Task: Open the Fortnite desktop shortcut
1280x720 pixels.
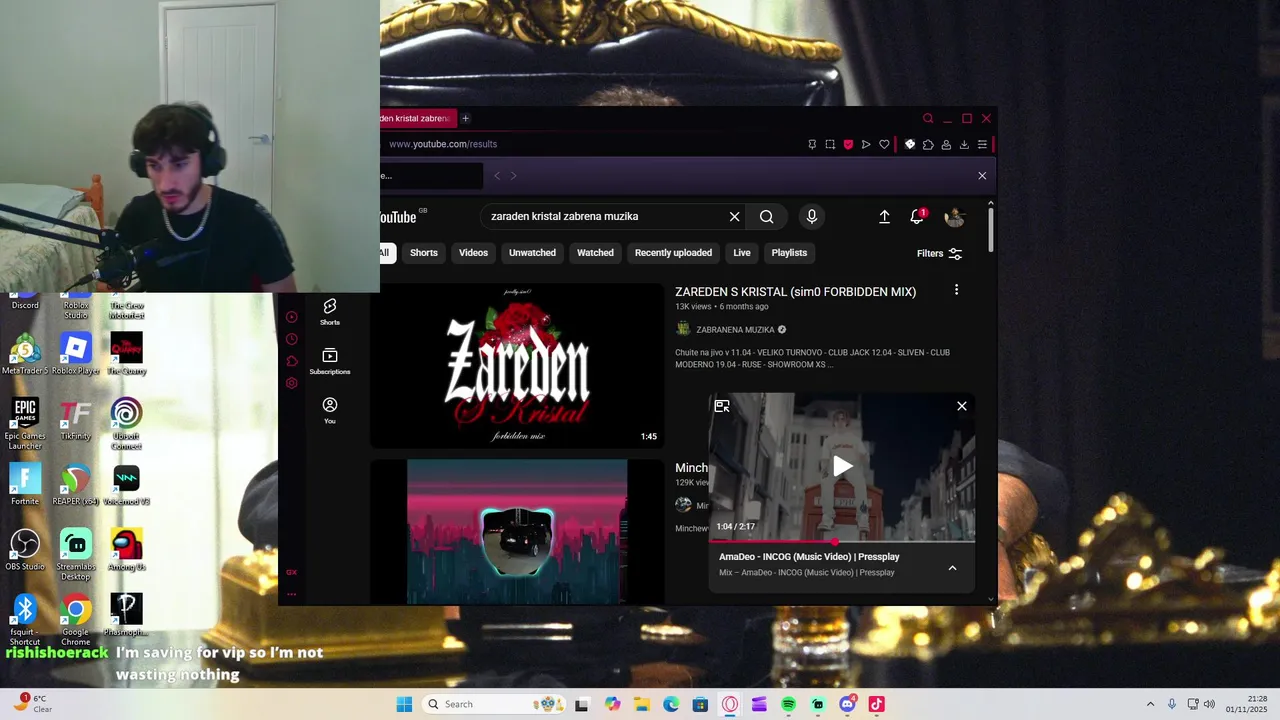Action: tap(25, 484)
